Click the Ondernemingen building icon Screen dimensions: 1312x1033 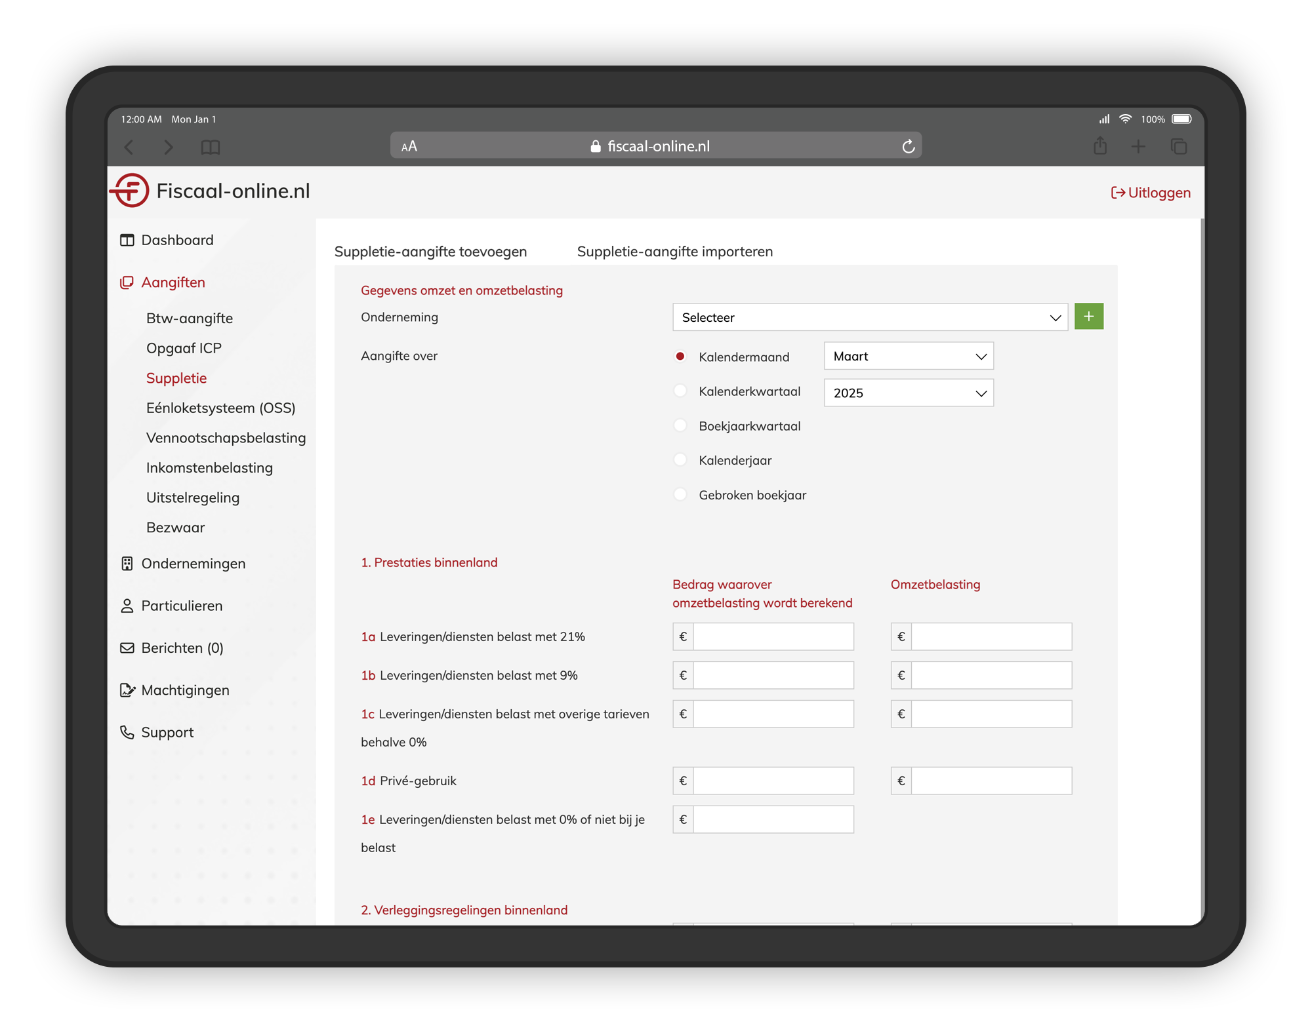point(127,564)
